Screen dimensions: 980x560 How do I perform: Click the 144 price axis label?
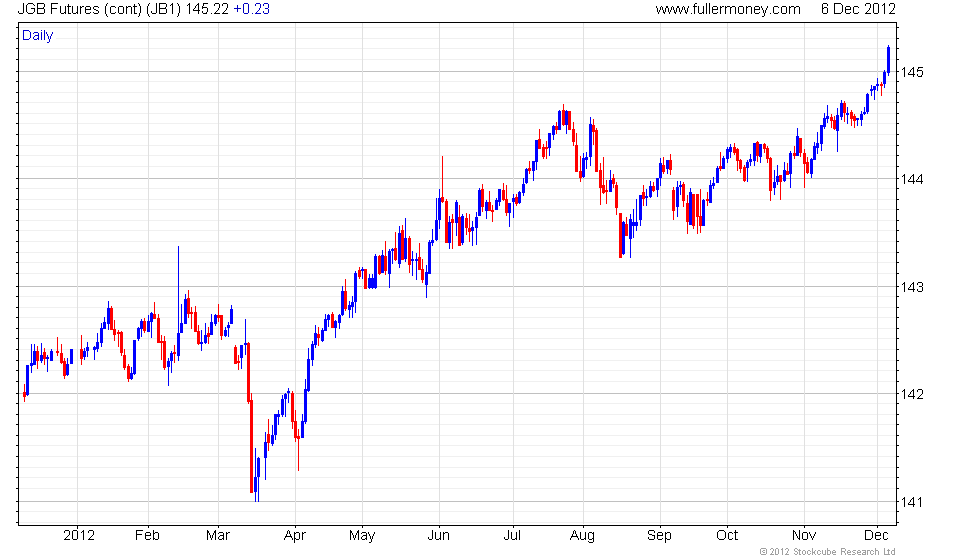click(911, 179)
